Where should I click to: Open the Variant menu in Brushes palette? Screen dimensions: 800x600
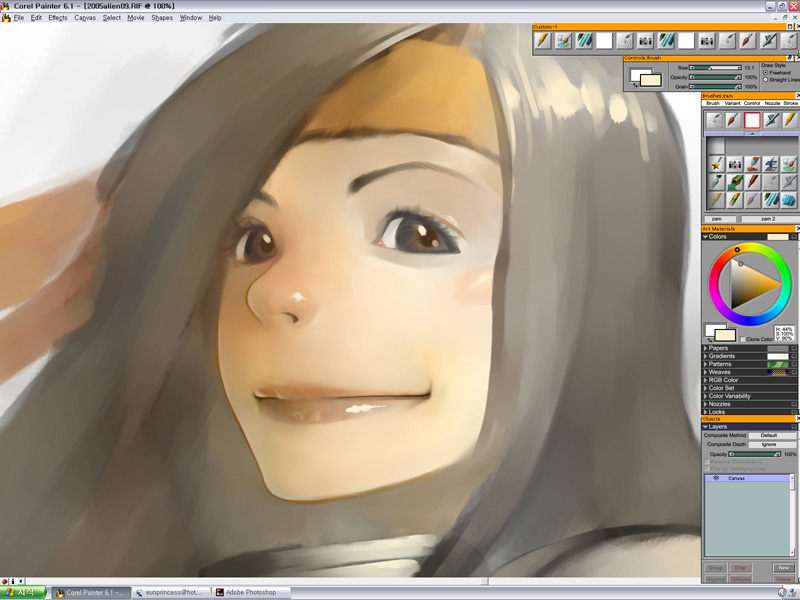733,103
